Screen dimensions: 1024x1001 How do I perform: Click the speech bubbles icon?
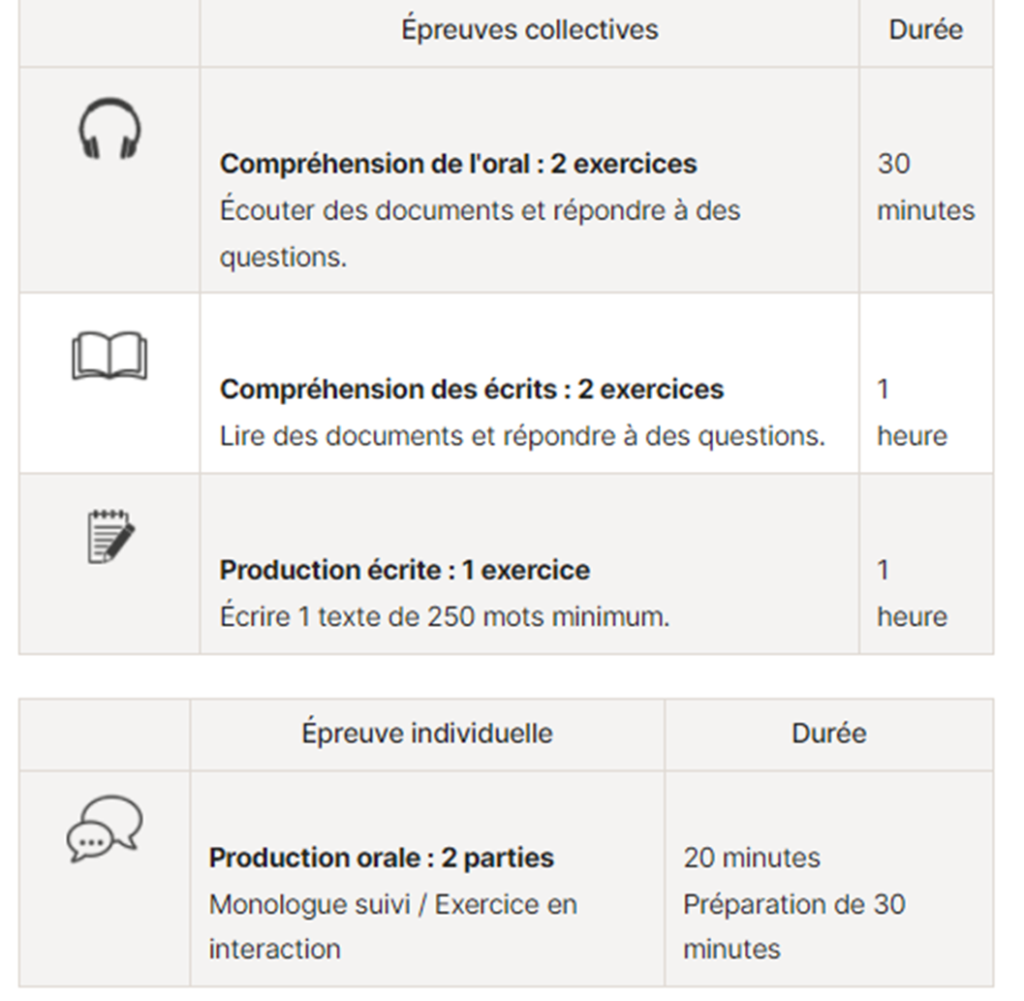[104, 829]
